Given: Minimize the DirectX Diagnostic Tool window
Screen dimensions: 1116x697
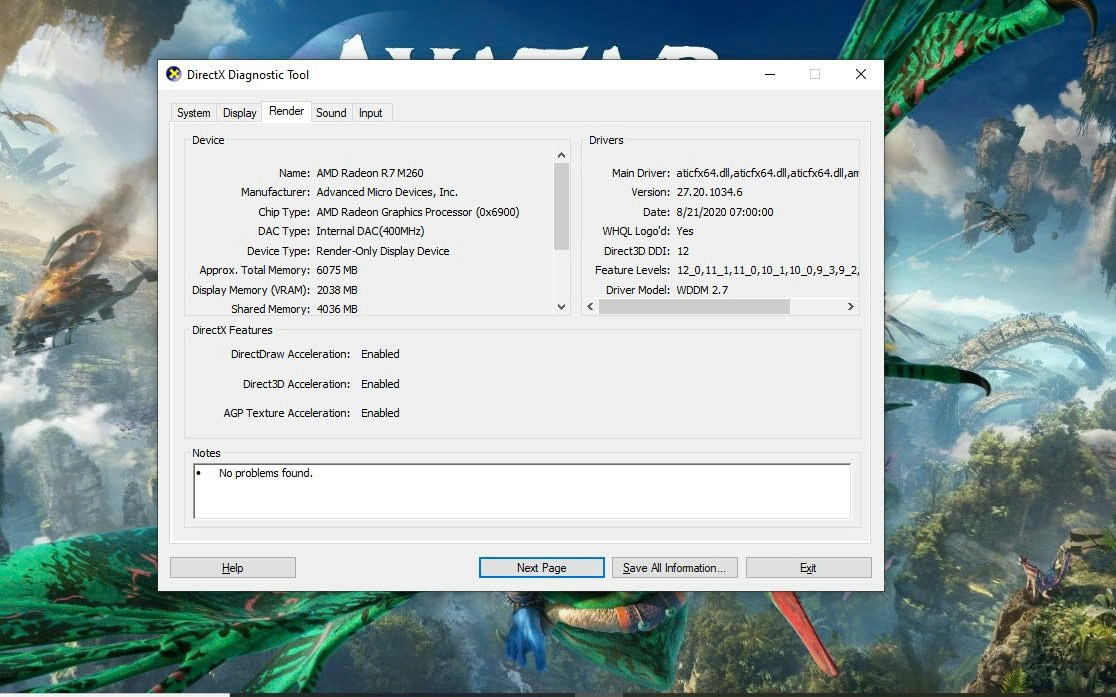Looking at the screenshot, I should point(769,74).
